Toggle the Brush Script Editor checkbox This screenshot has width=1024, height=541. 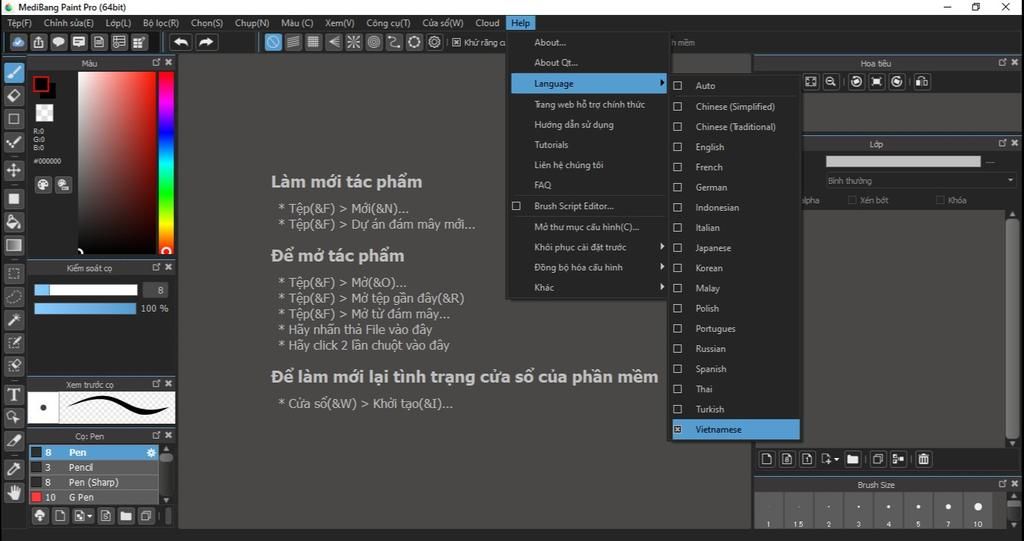(517, 206)
